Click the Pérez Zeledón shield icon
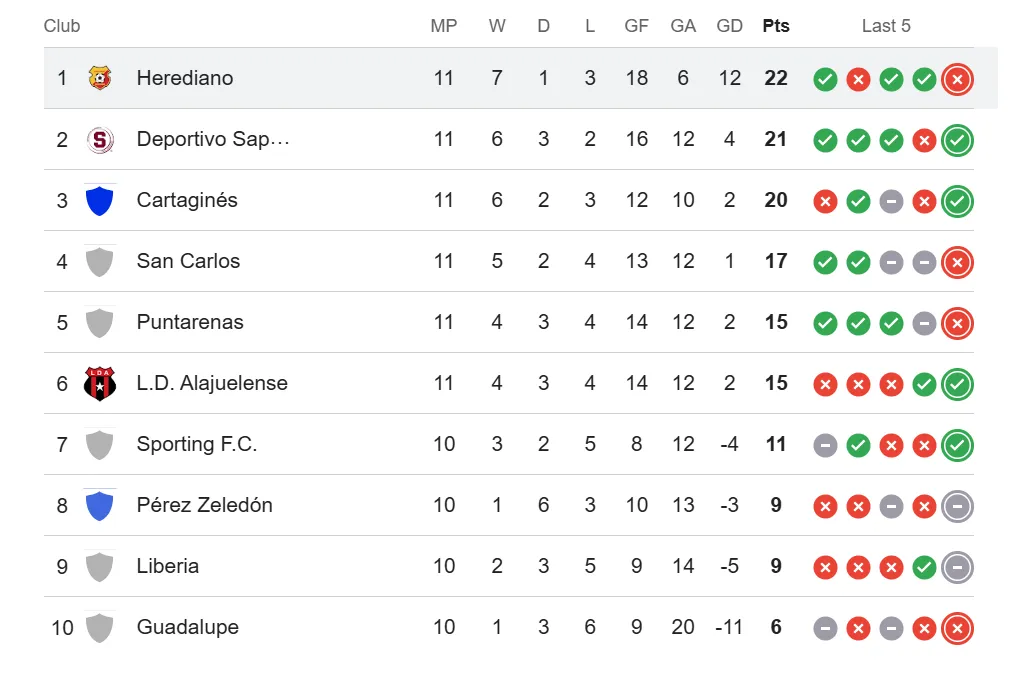 point(99,505)
